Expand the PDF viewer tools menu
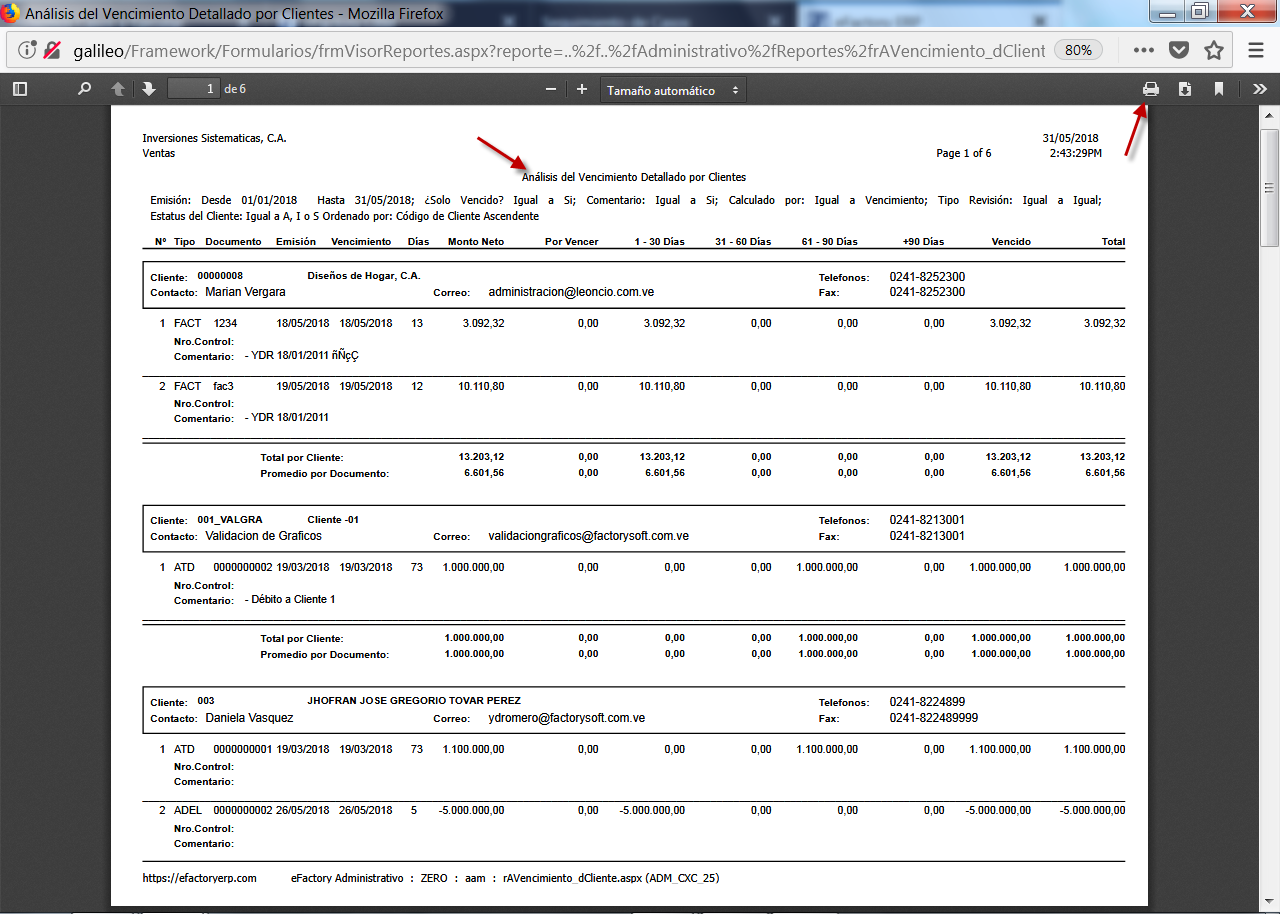This screenshot has width=1280, height=914. [1260, 89]
